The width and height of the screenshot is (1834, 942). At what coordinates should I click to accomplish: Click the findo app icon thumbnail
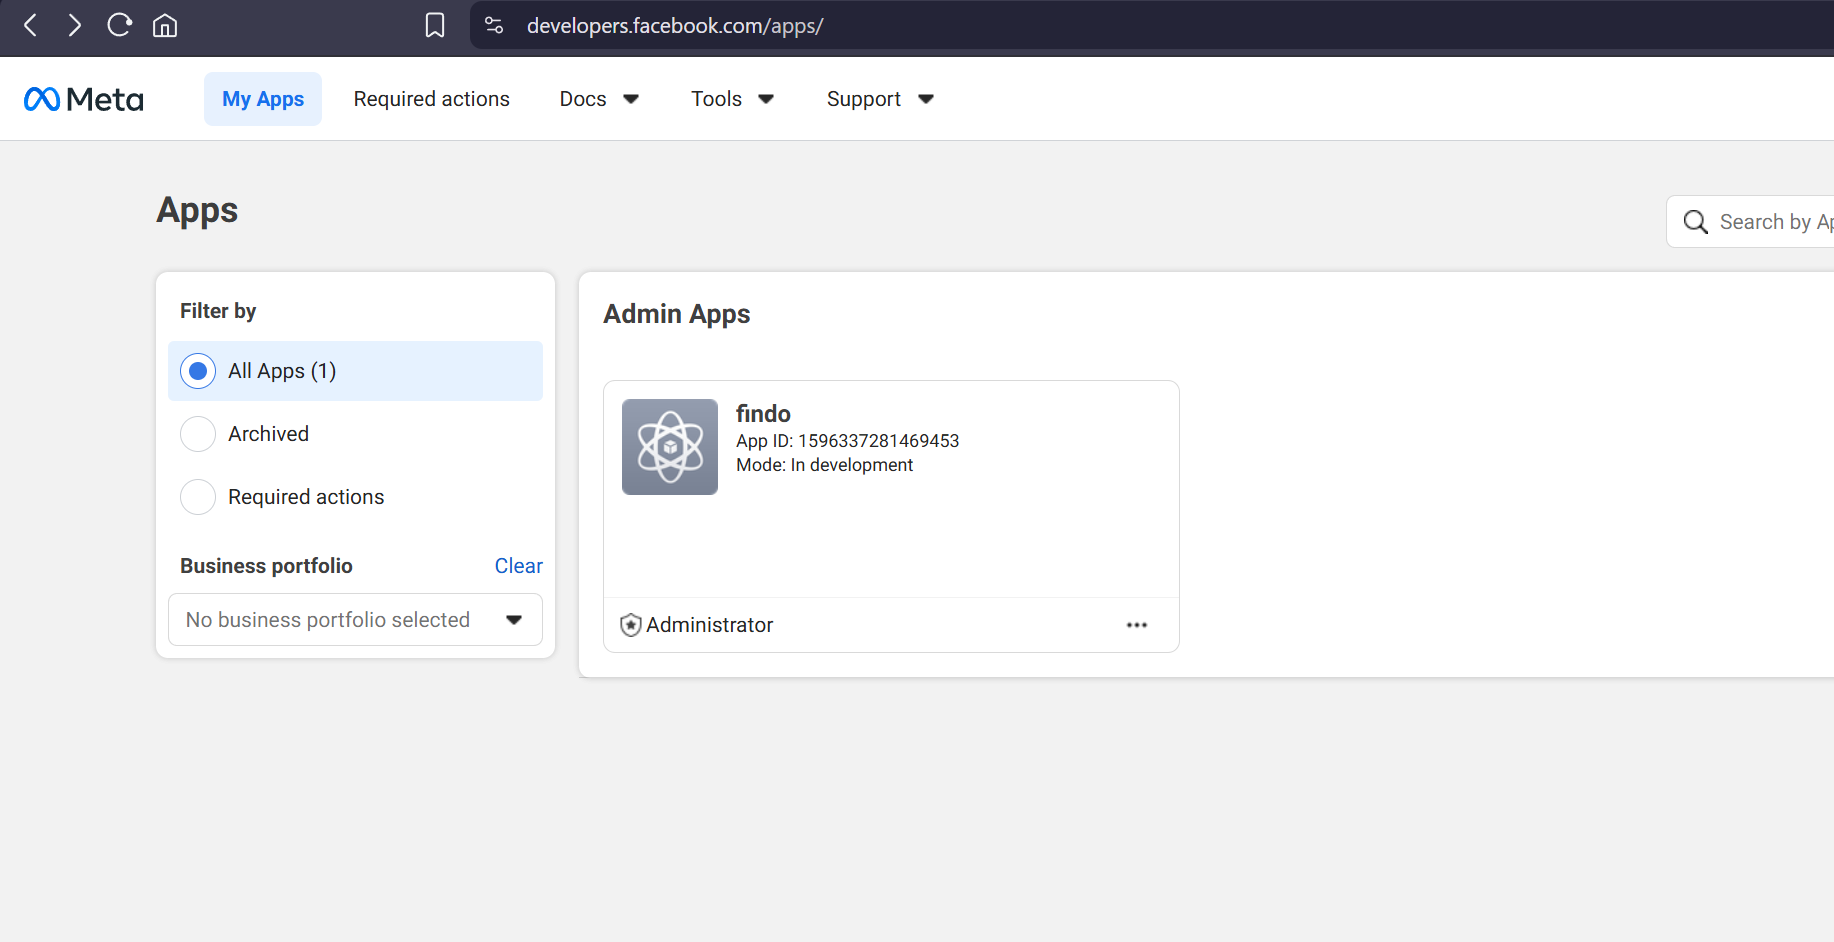pos(670,447)
